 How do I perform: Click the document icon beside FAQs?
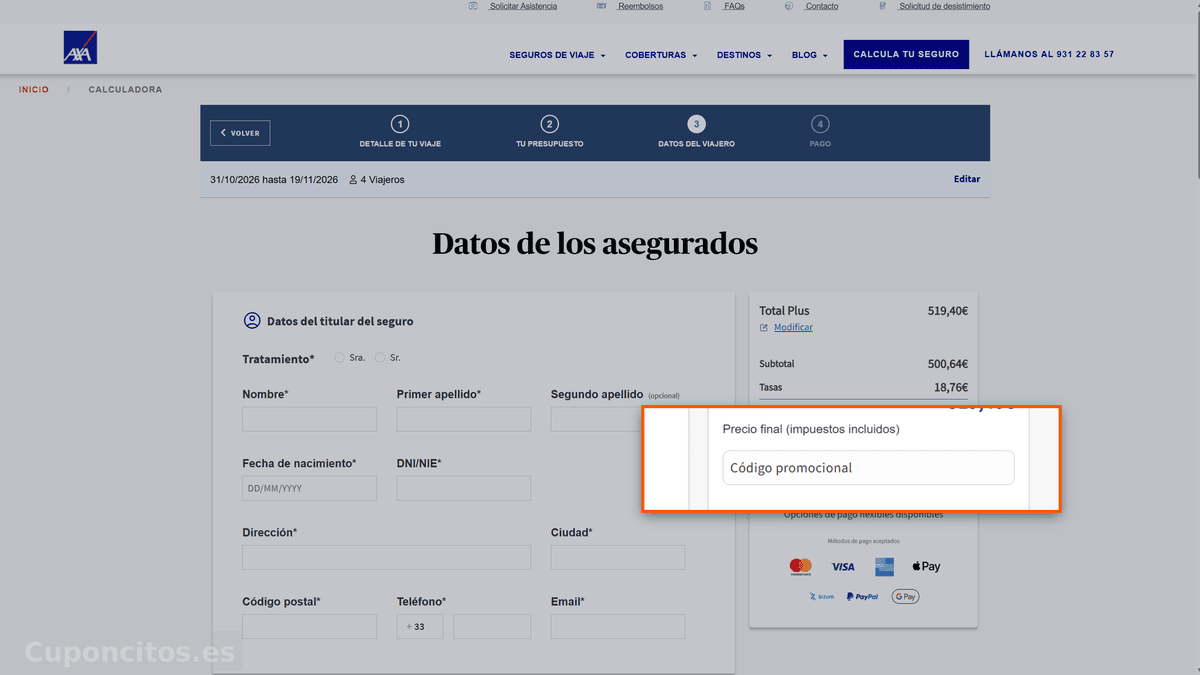707,6
